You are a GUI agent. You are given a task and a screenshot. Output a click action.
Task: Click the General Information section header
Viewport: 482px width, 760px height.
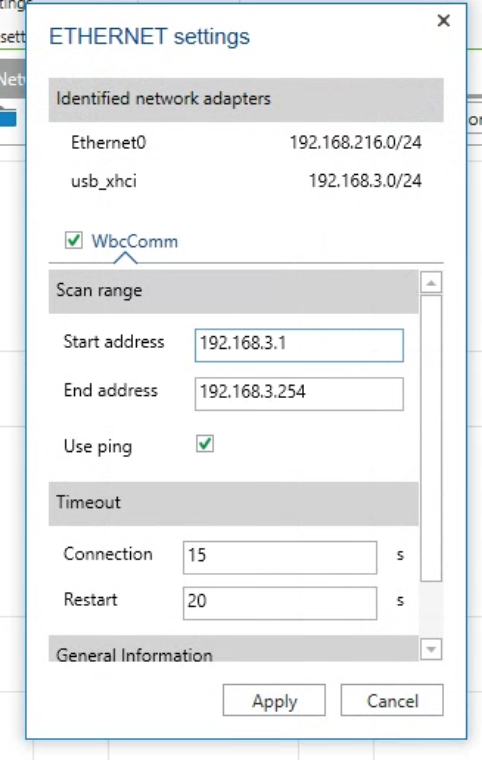pyautogui.click(x=233, y=649)
